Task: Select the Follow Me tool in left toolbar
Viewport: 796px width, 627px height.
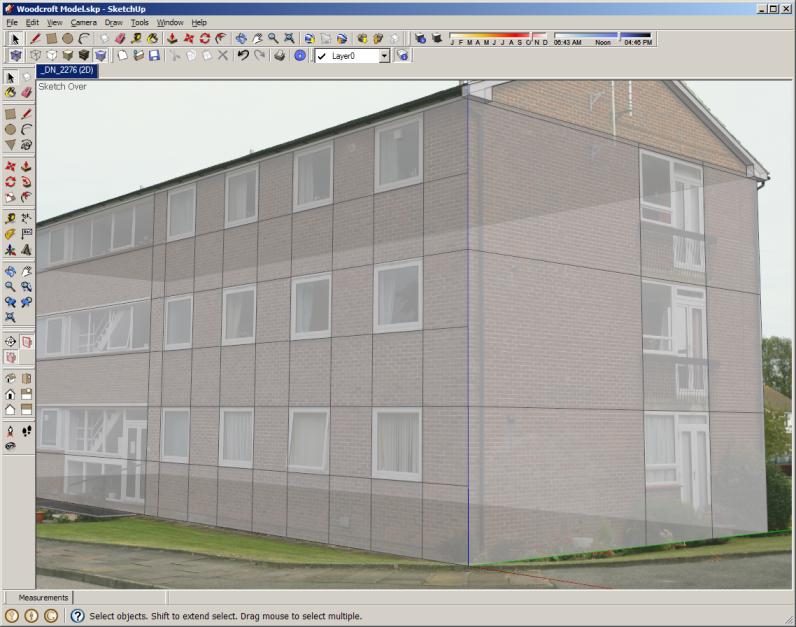Action: tap(26, 182)
